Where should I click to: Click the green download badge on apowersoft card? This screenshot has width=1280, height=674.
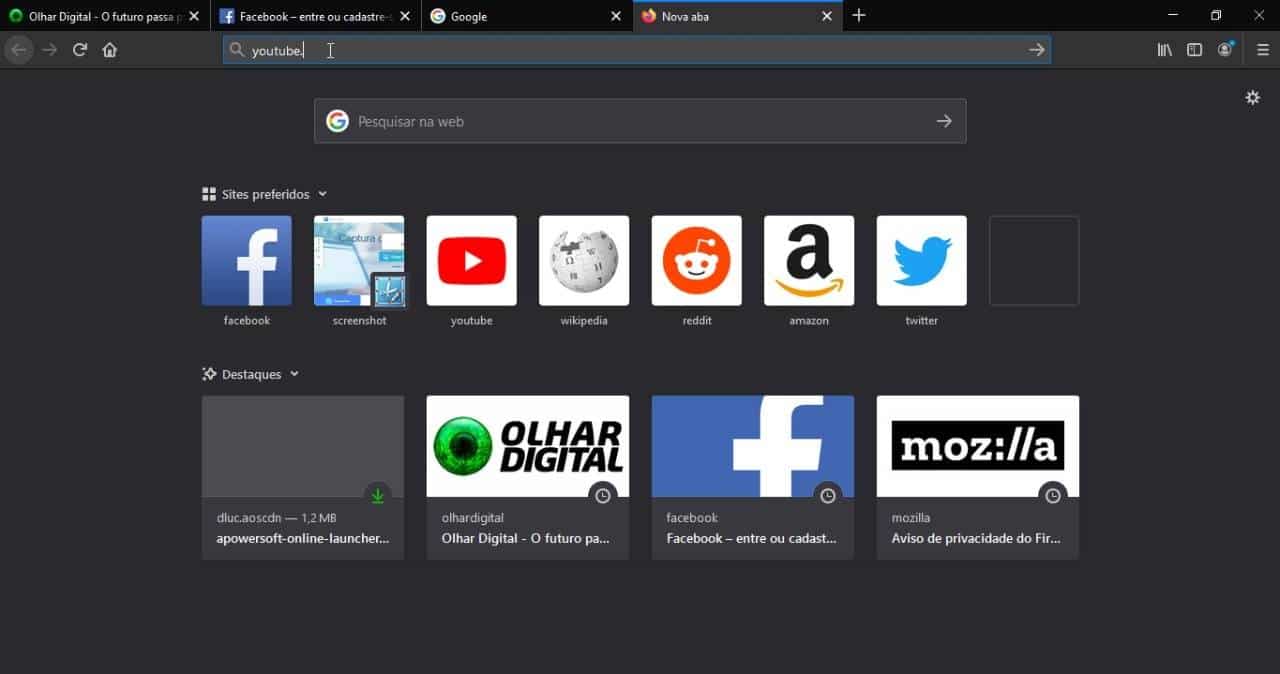pyautogui.click(x=377, y=495)
